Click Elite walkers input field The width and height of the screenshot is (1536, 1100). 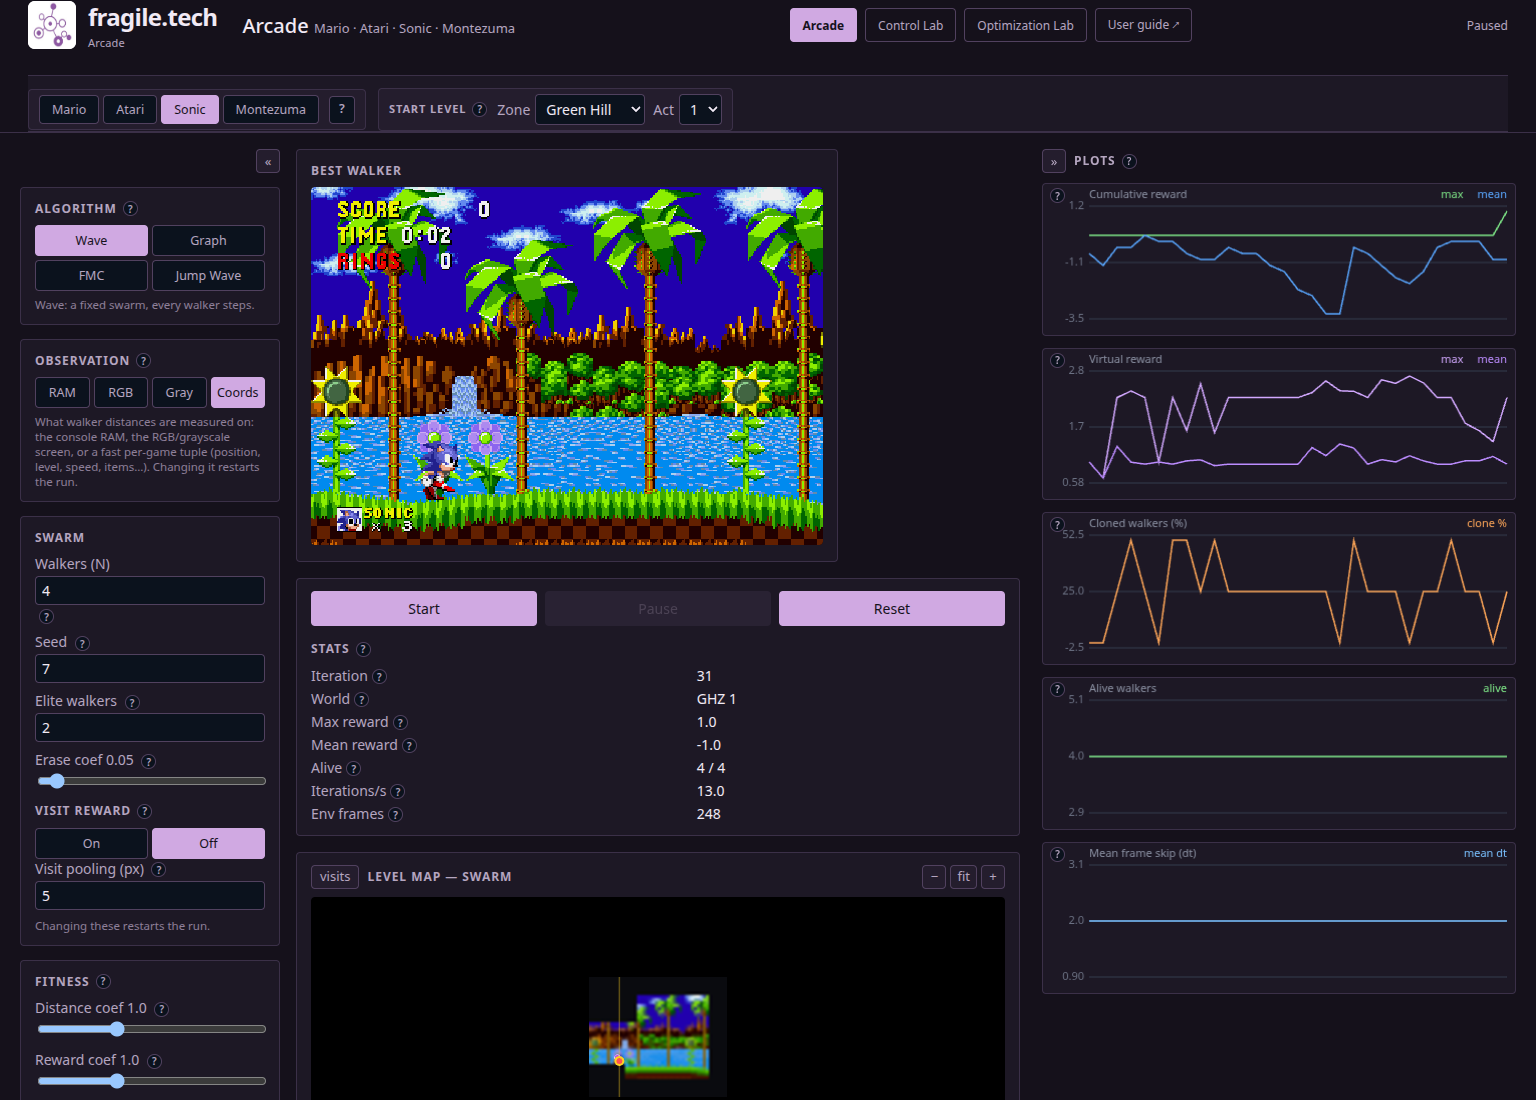150,727
